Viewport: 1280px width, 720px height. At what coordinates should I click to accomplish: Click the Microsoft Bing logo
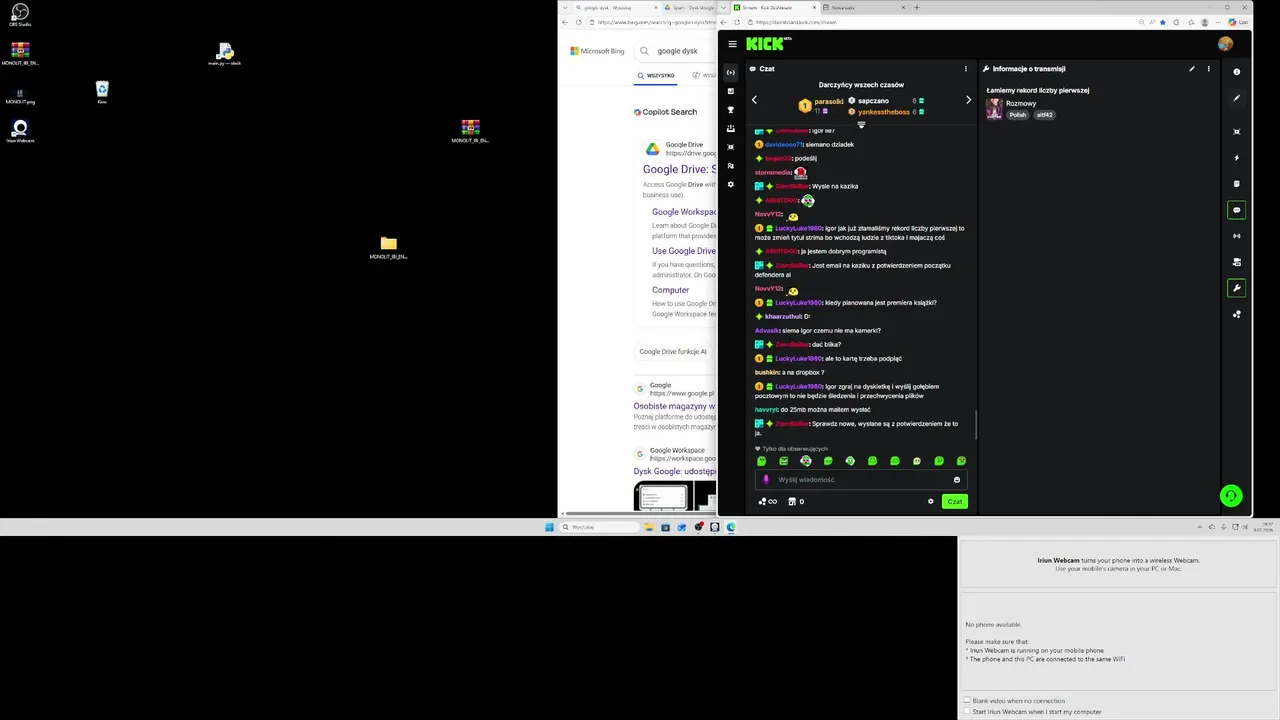click(597, 51)
